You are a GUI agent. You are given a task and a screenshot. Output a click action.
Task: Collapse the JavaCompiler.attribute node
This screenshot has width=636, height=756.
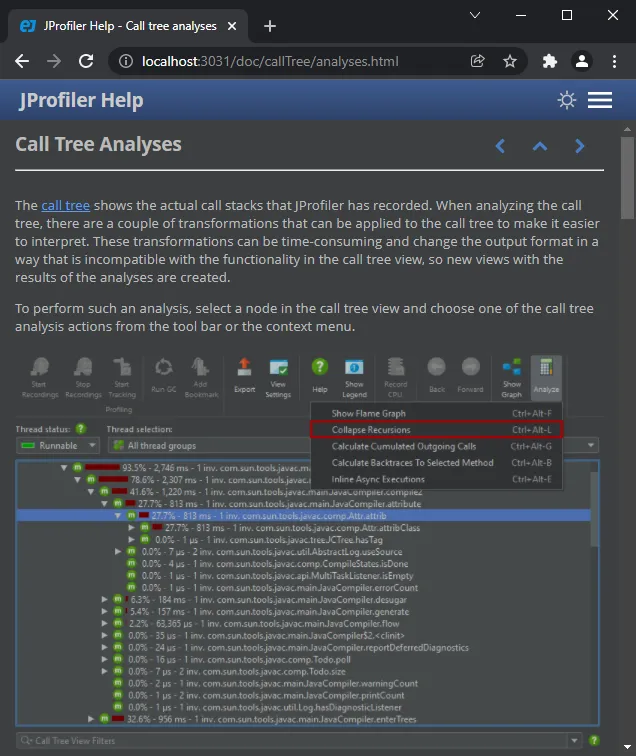104,503
